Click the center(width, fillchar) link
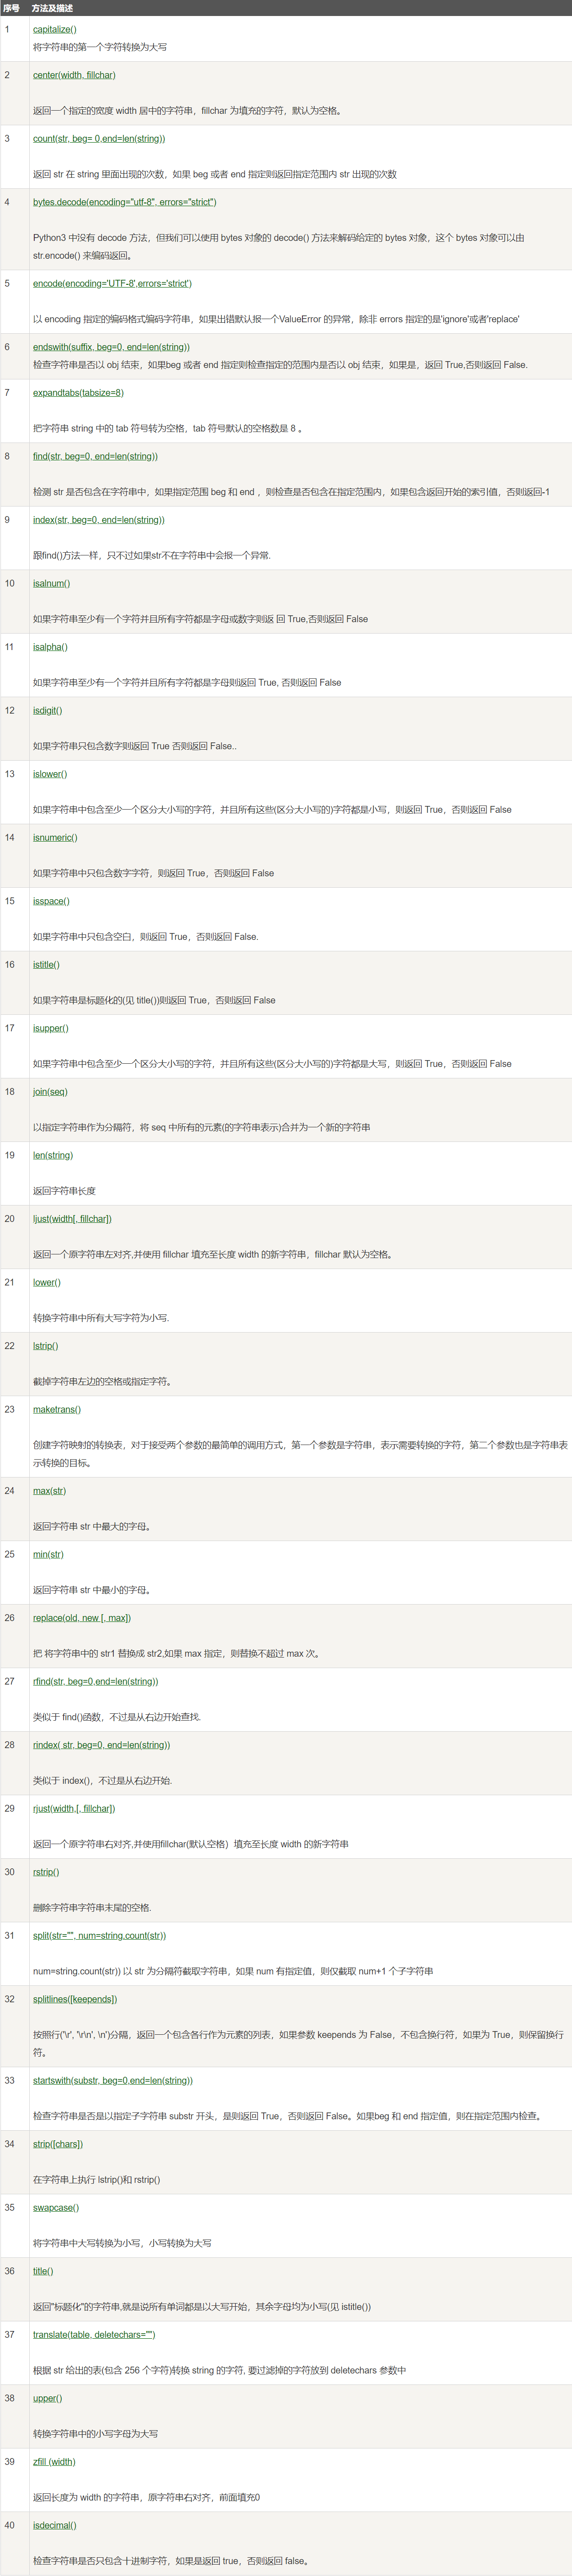The width and height of the screenshot is (572, 2576). tap(74, 75)
